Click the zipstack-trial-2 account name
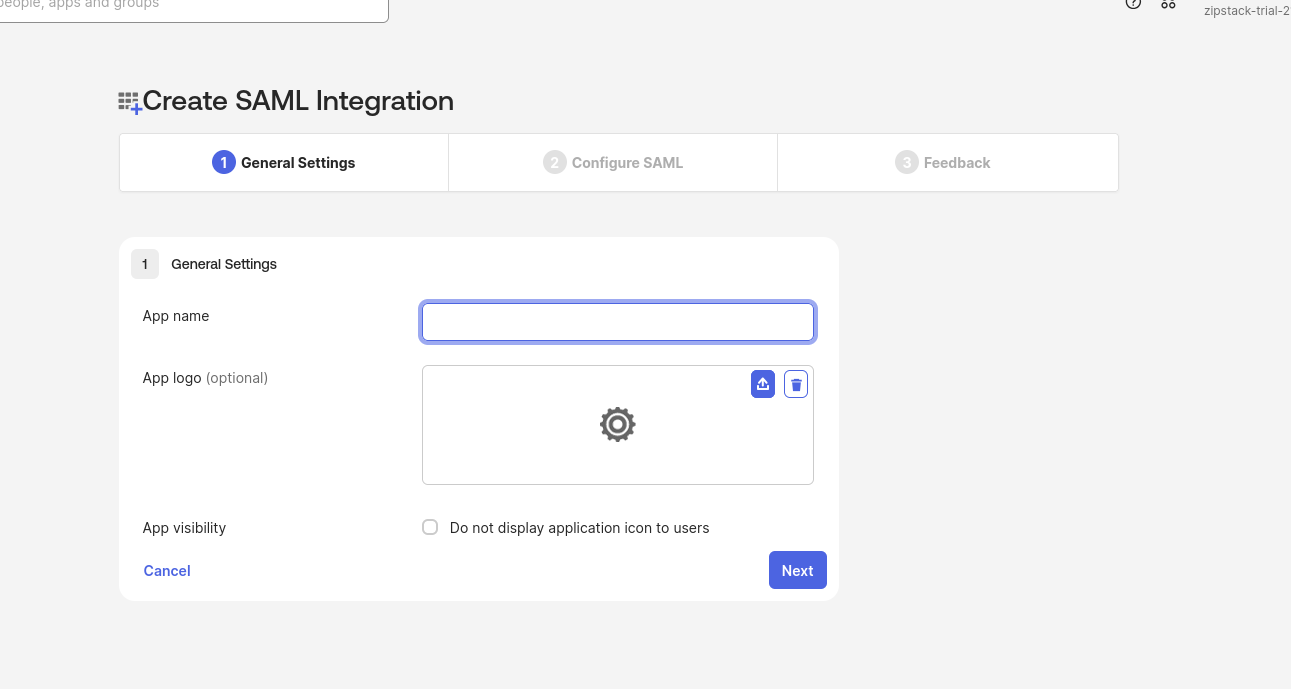 1245,11
